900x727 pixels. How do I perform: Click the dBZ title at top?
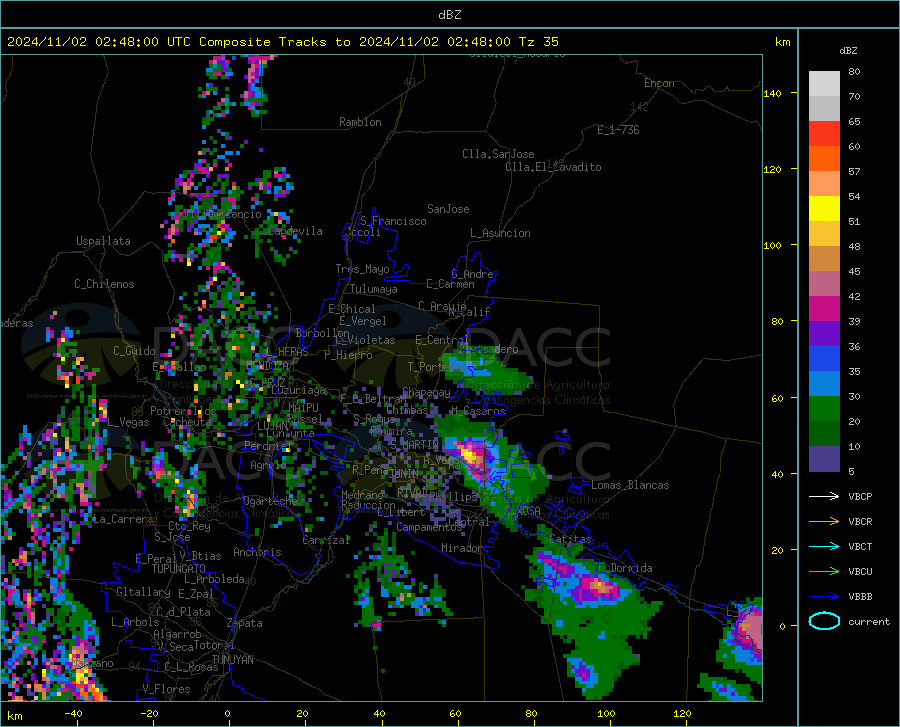pos(449,15)
